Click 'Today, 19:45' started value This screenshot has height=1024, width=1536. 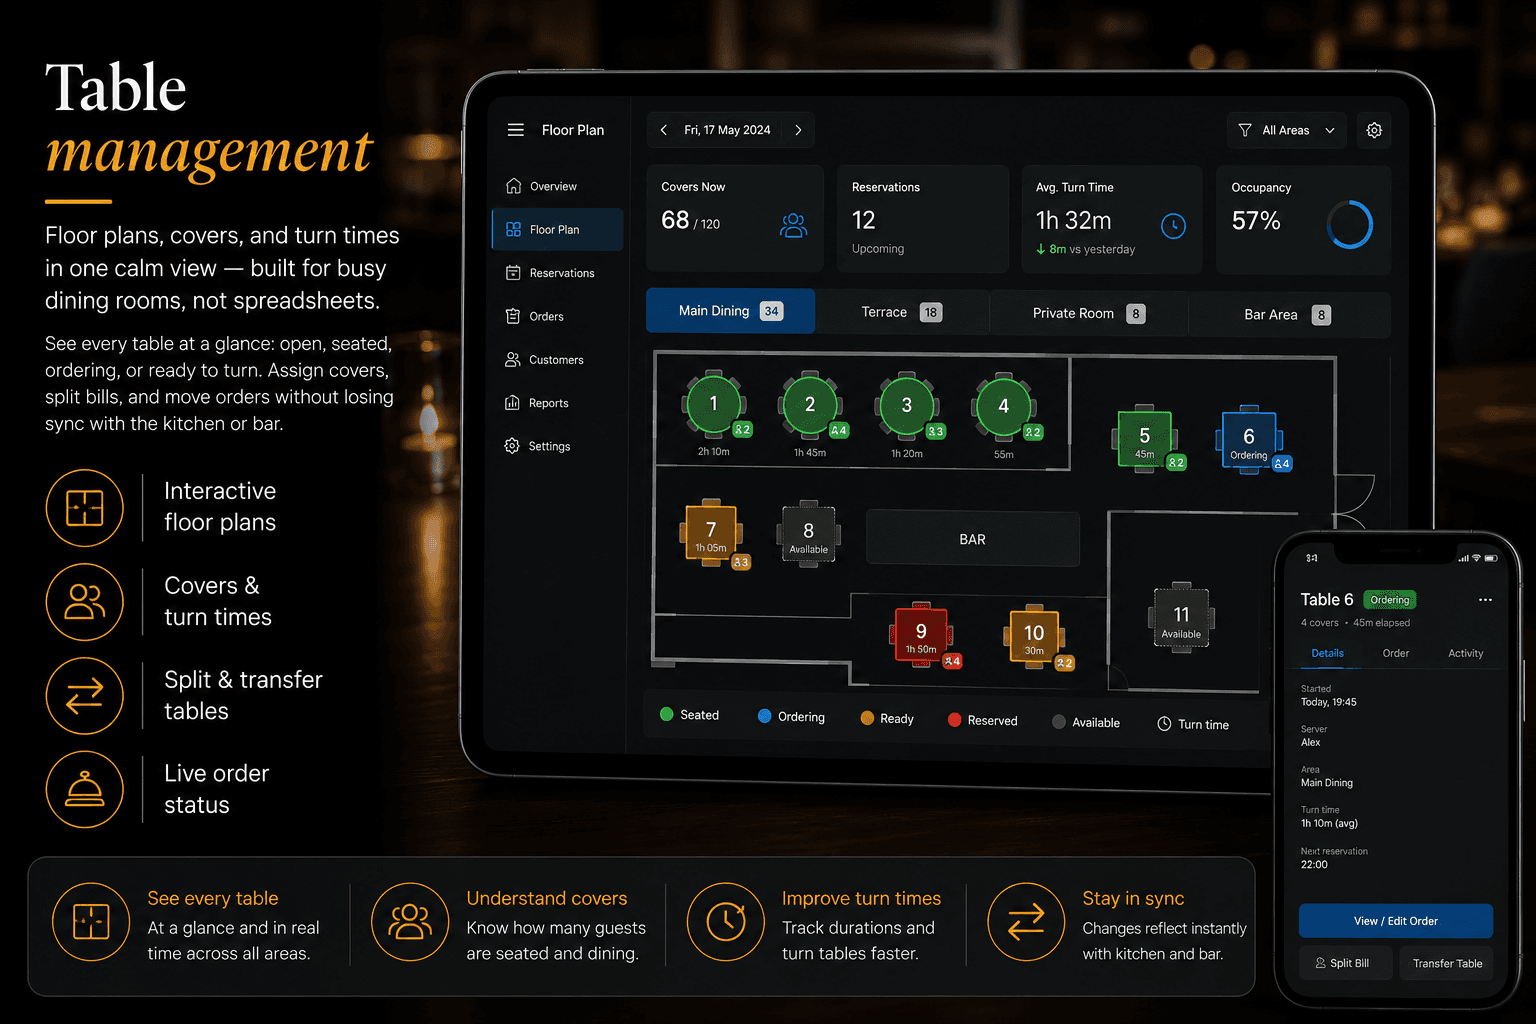(1328, 702)
